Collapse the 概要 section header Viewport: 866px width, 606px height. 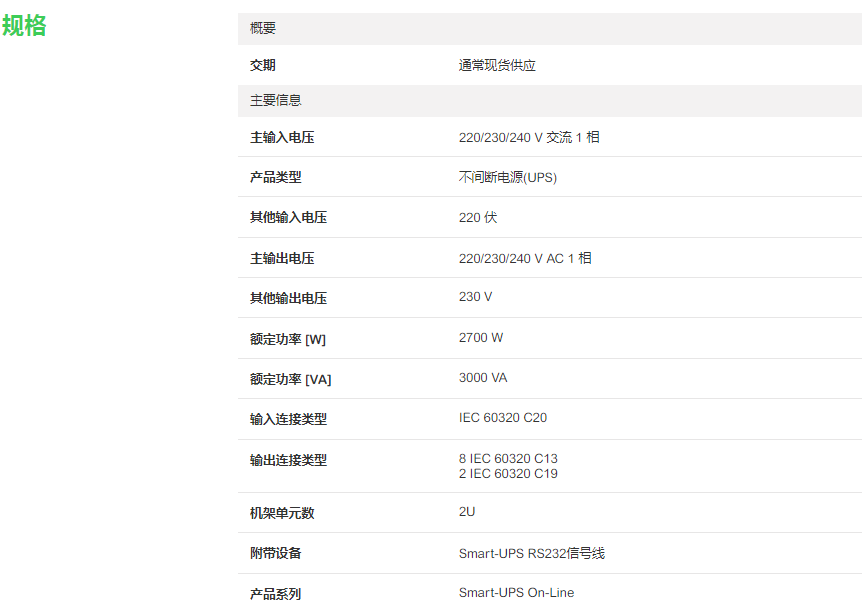coord(263,29)
